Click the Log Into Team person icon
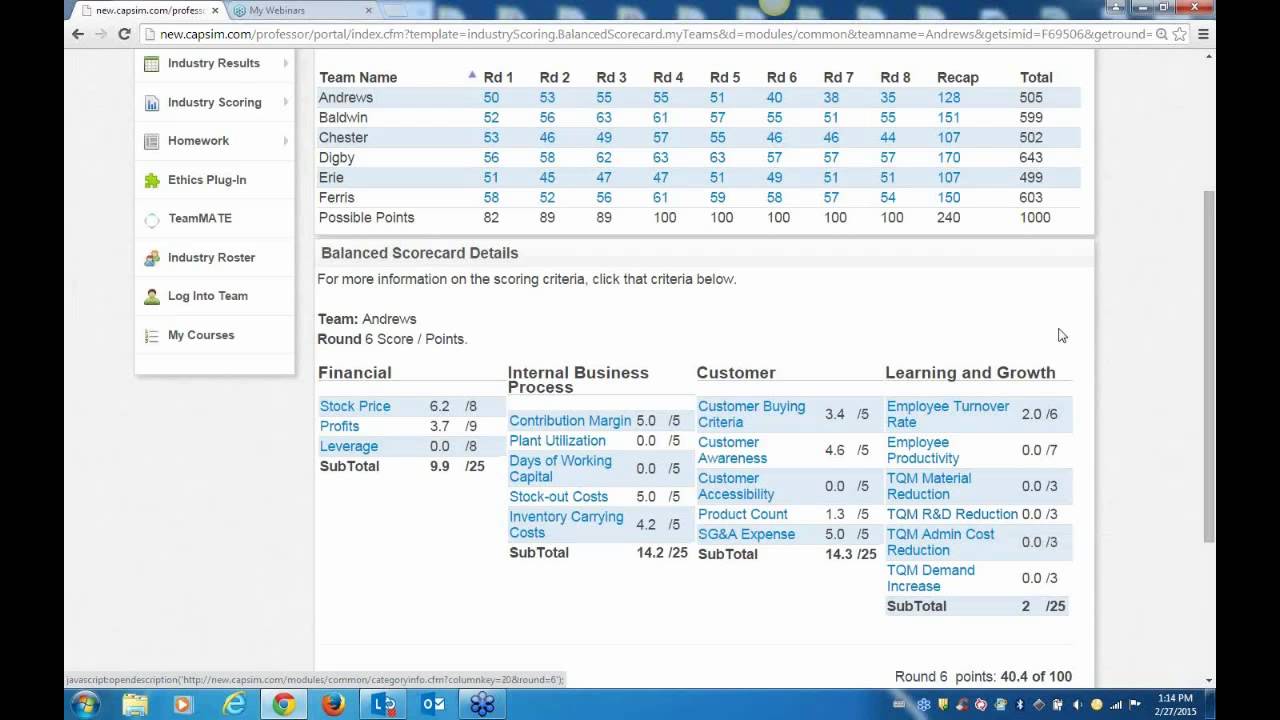Image resolution: width=1280 pixels, height=720 pixels. (152, 296)
